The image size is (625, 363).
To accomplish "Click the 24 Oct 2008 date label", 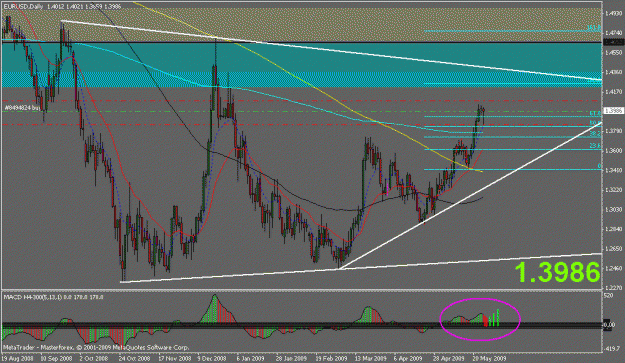I will [134, 358].
